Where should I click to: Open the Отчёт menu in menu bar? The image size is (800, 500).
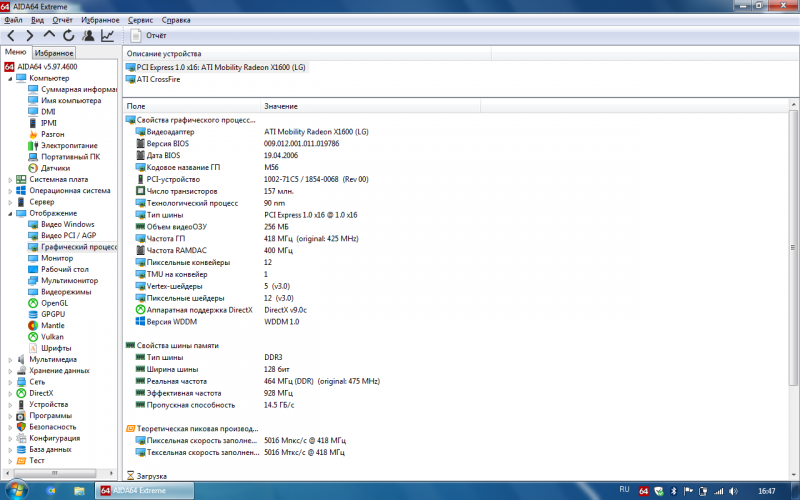[x=62, y=20]
